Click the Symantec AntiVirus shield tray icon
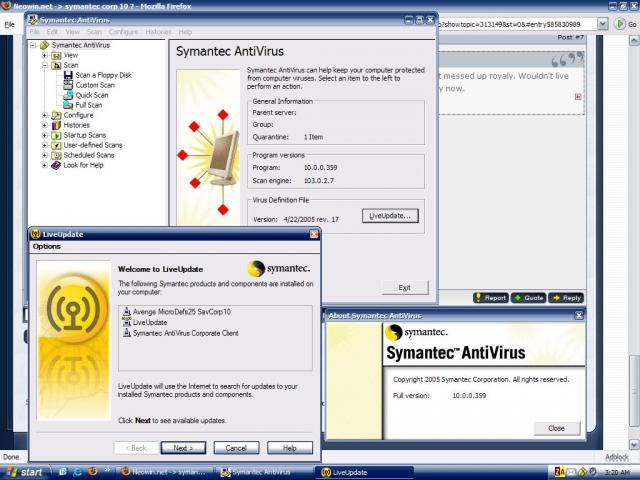This screenshot has width=640, height=480. coord(582,472)
